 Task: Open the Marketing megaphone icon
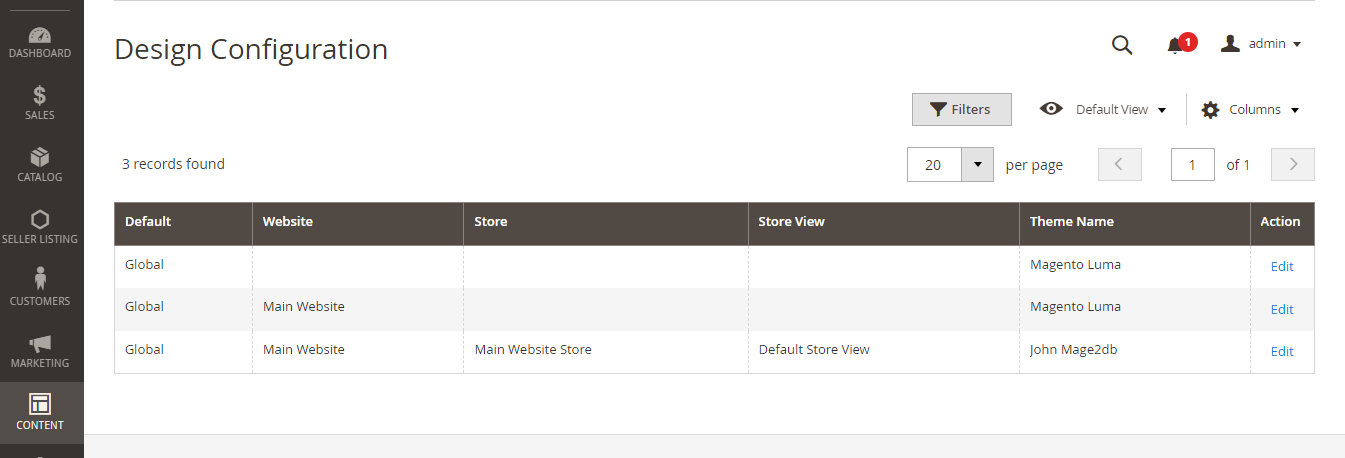[x=40, y=343]
